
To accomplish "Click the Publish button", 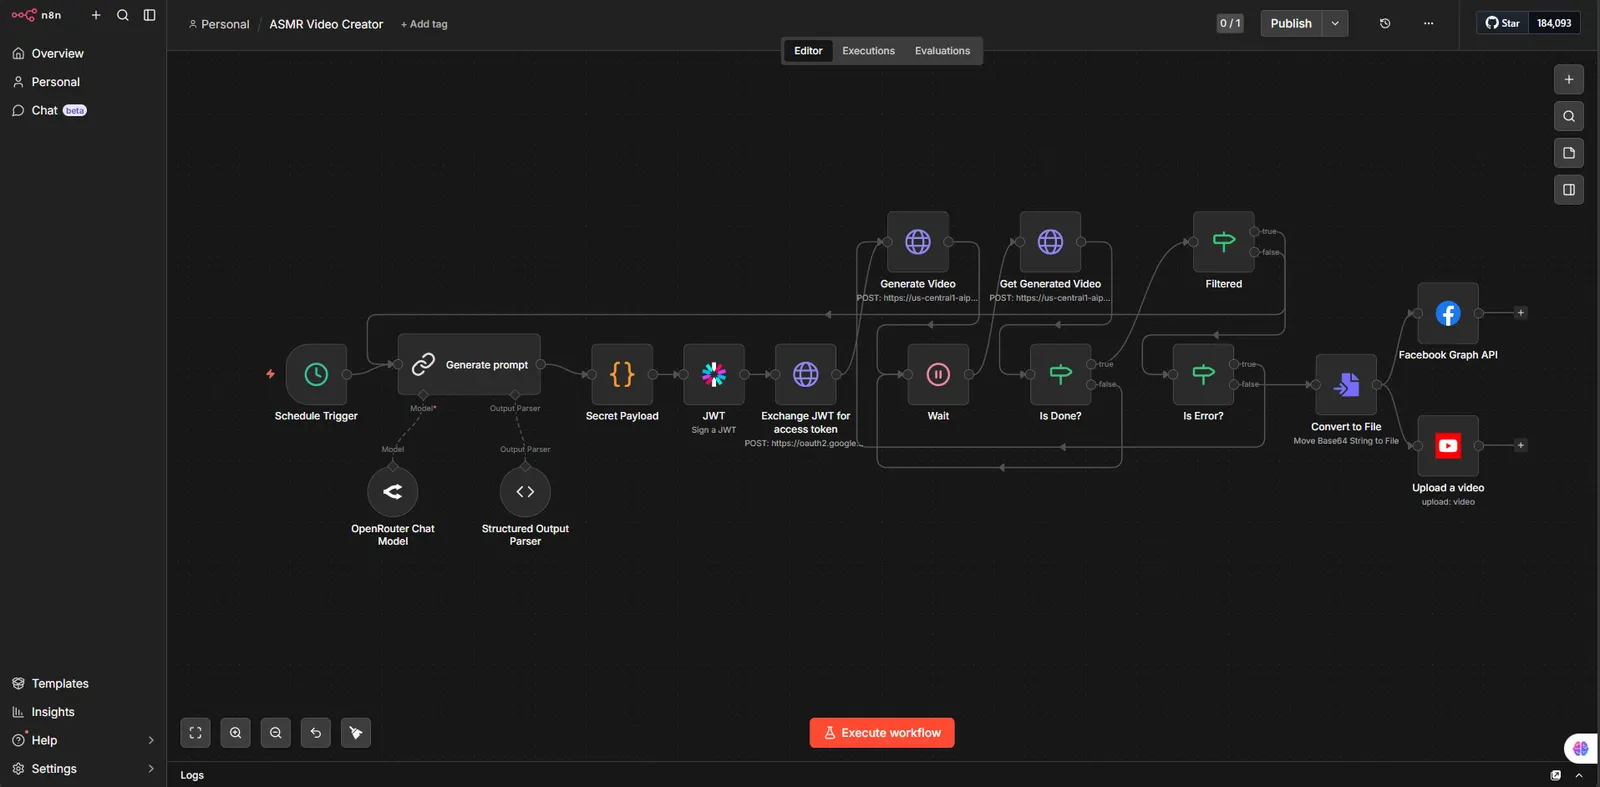I will click(x=1291, y=23).
